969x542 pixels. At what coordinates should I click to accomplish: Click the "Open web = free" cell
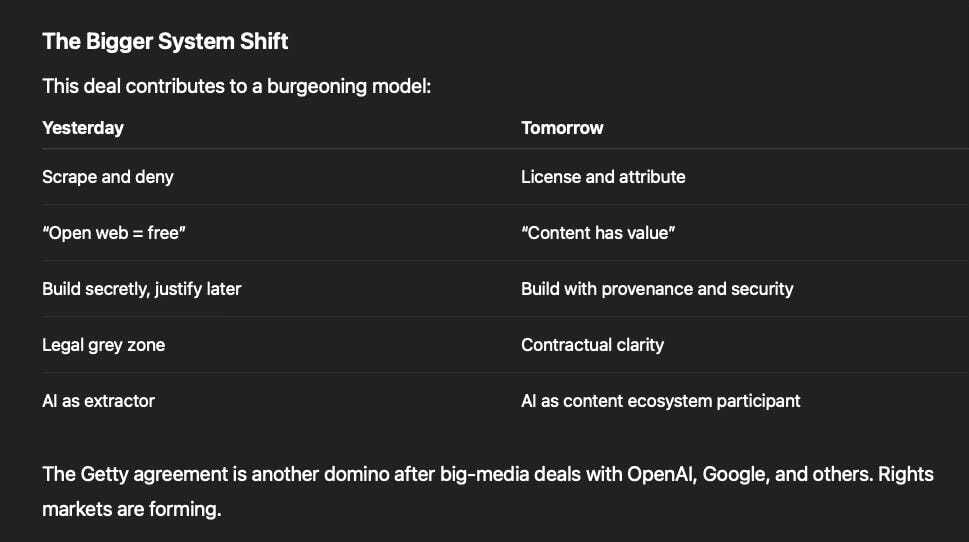click(x=114, y=233)
